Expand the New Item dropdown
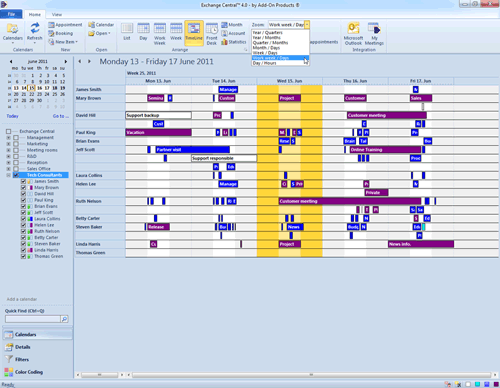 pos(77,42)
